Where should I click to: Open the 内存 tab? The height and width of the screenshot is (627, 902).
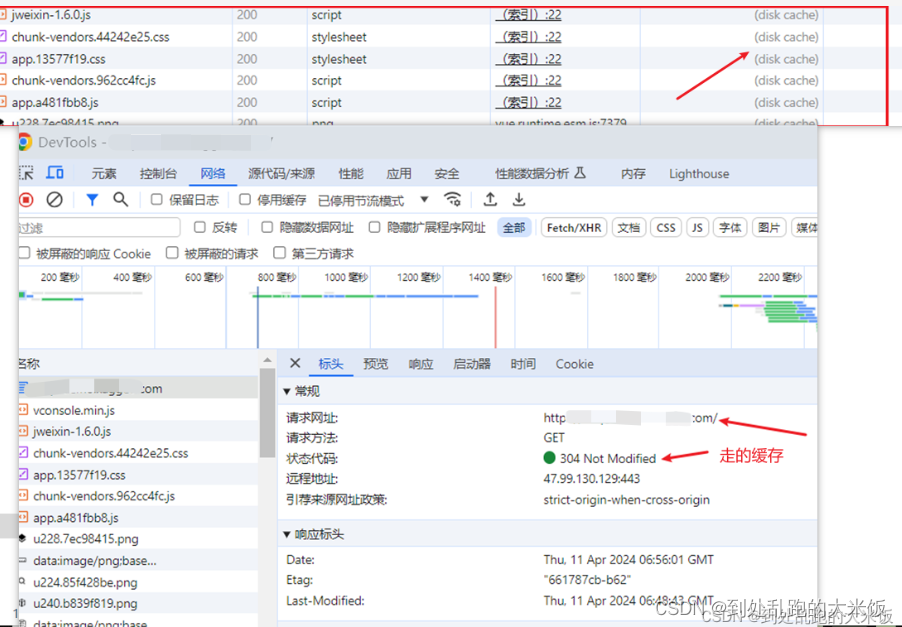point(633,174)
